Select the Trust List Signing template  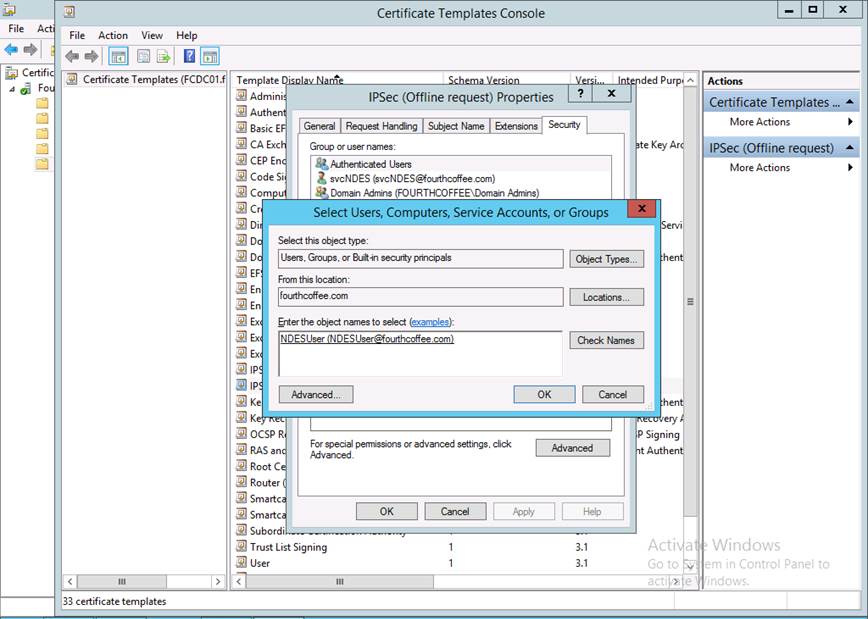click(x=287, y=547)
